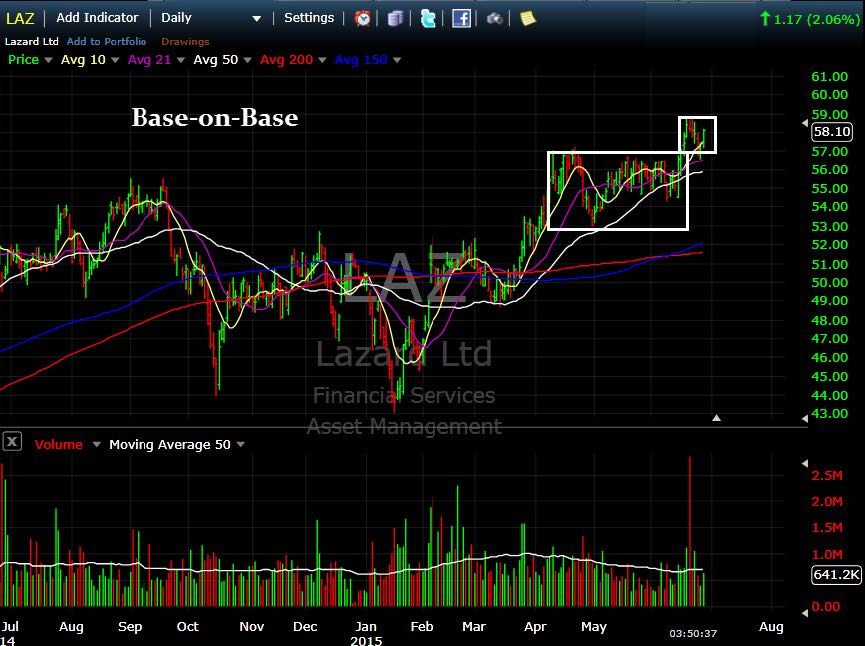Screen dimensions: 865x646
Task: Click the white up-triangle marker under the price chart
Action: [x=716, y=418]
